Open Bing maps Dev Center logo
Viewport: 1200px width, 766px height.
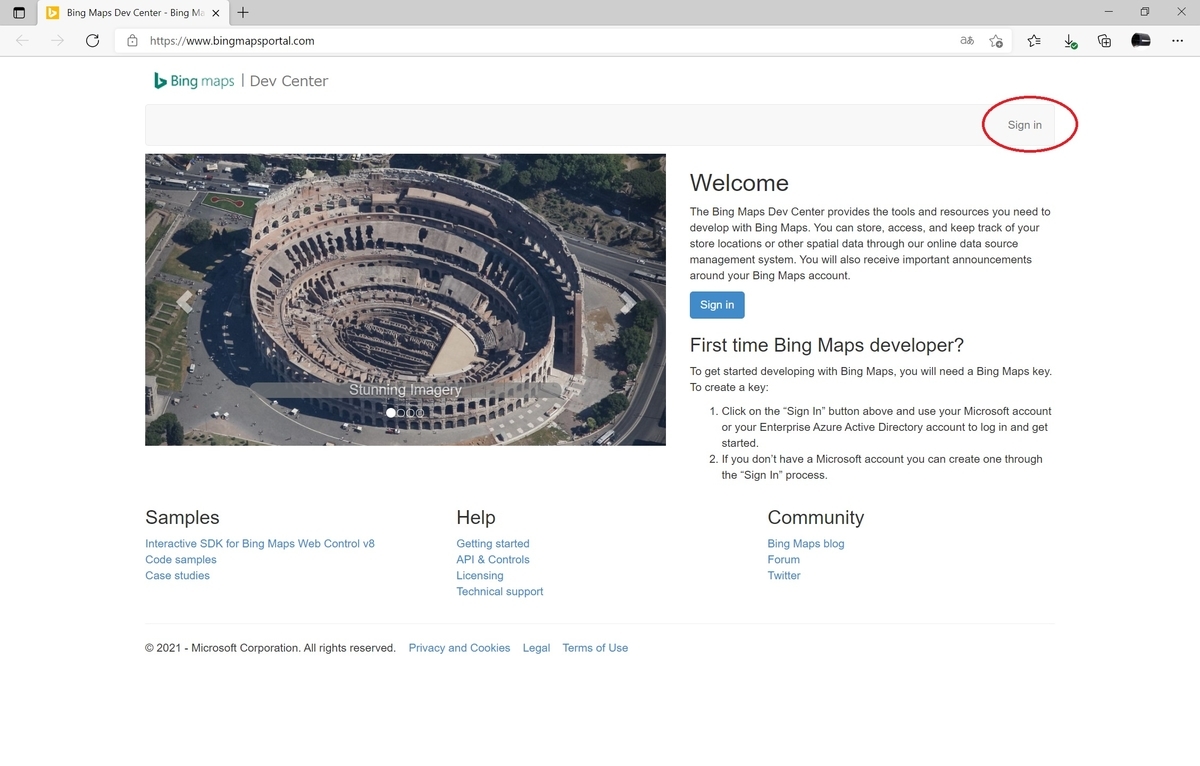[241, 81]
